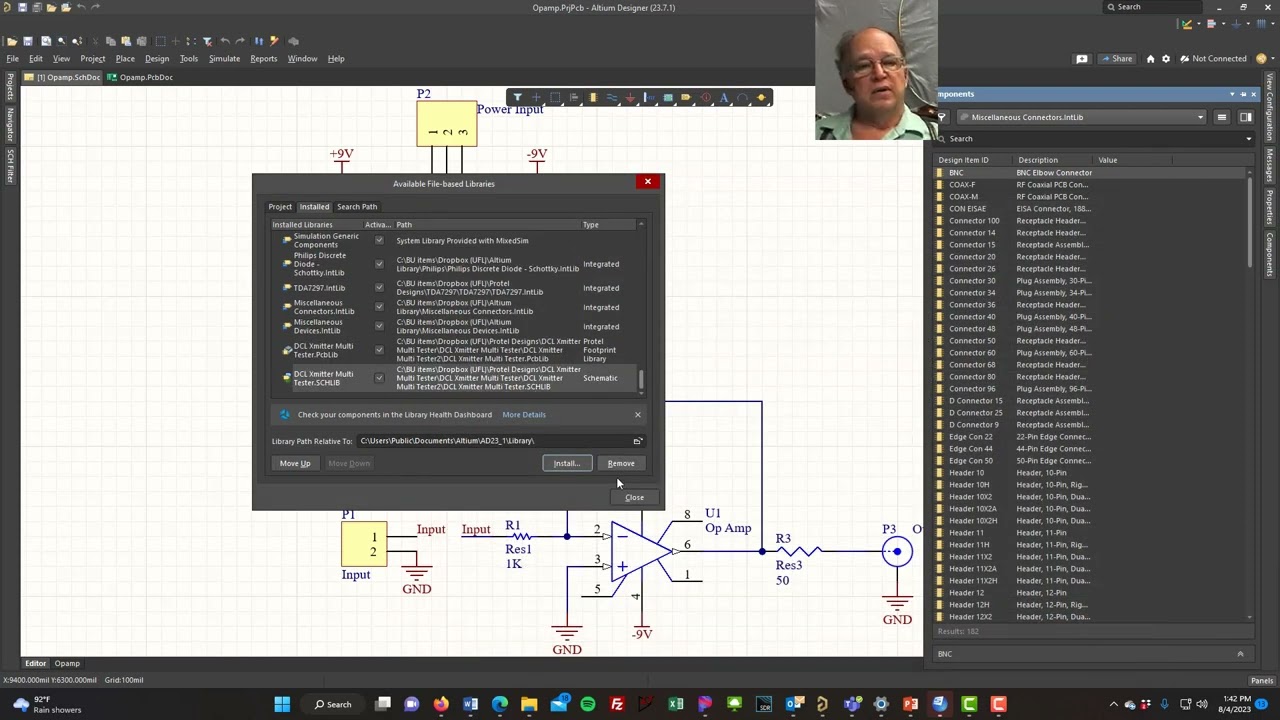This screenshot has width=1280, height=720.
Task: Click the notification comment icon beside Share
Action: (x=1082, y=59)
